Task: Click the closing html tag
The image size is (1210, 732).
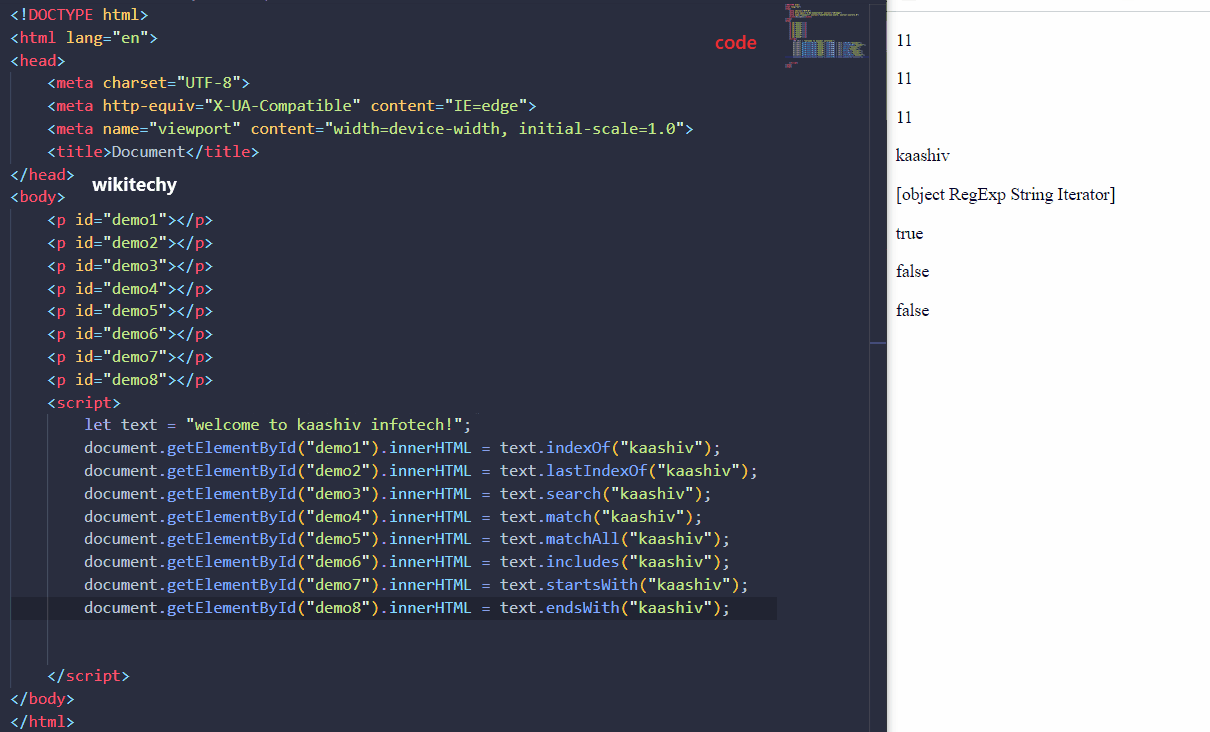Action: [42, 721]
